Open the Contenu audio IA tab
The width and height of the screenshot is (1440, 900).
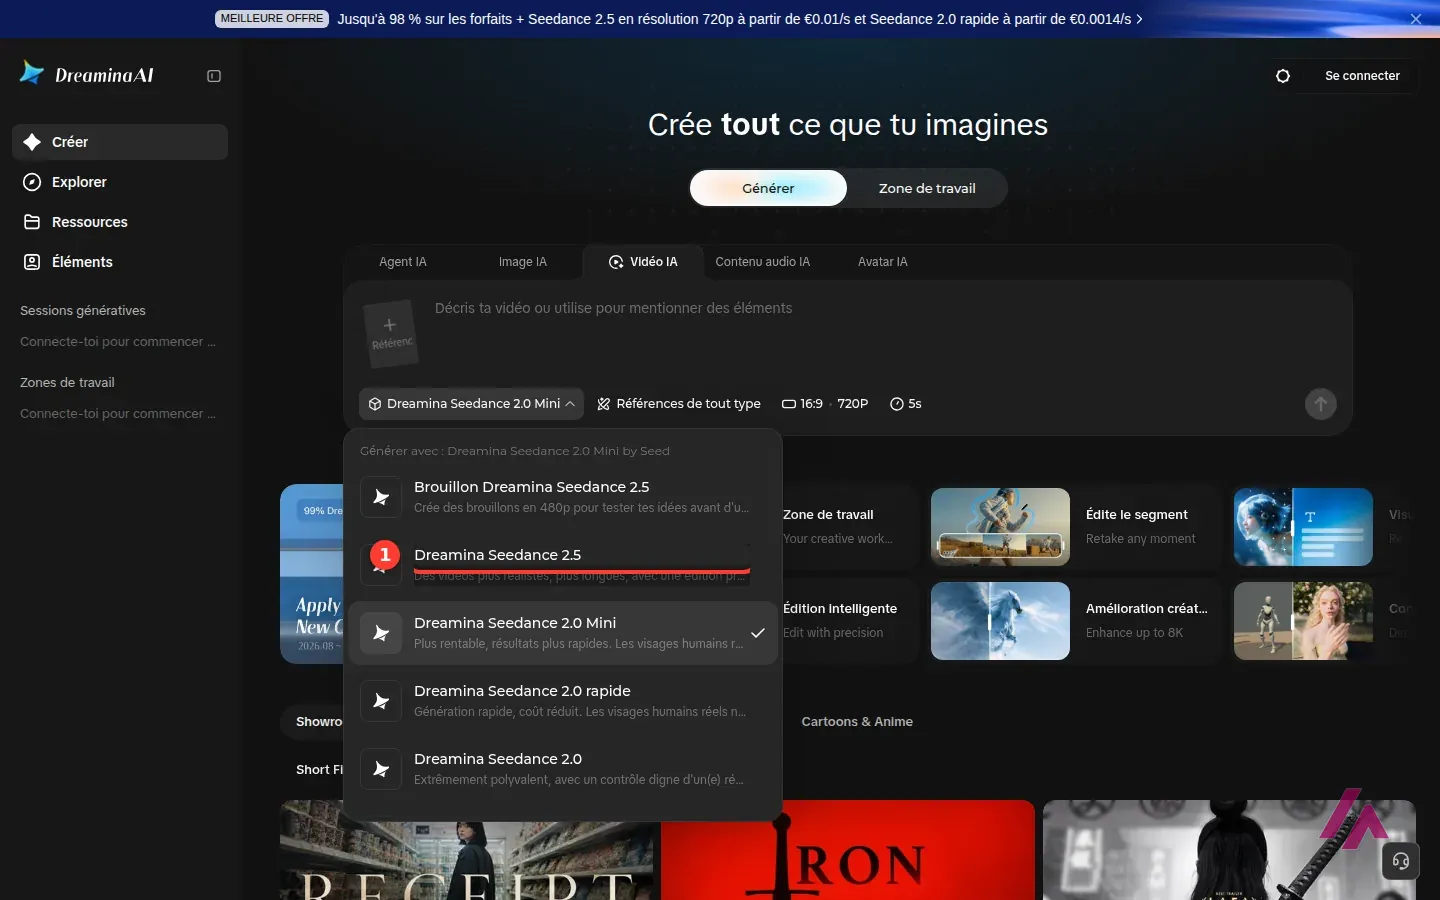[763, 262]
